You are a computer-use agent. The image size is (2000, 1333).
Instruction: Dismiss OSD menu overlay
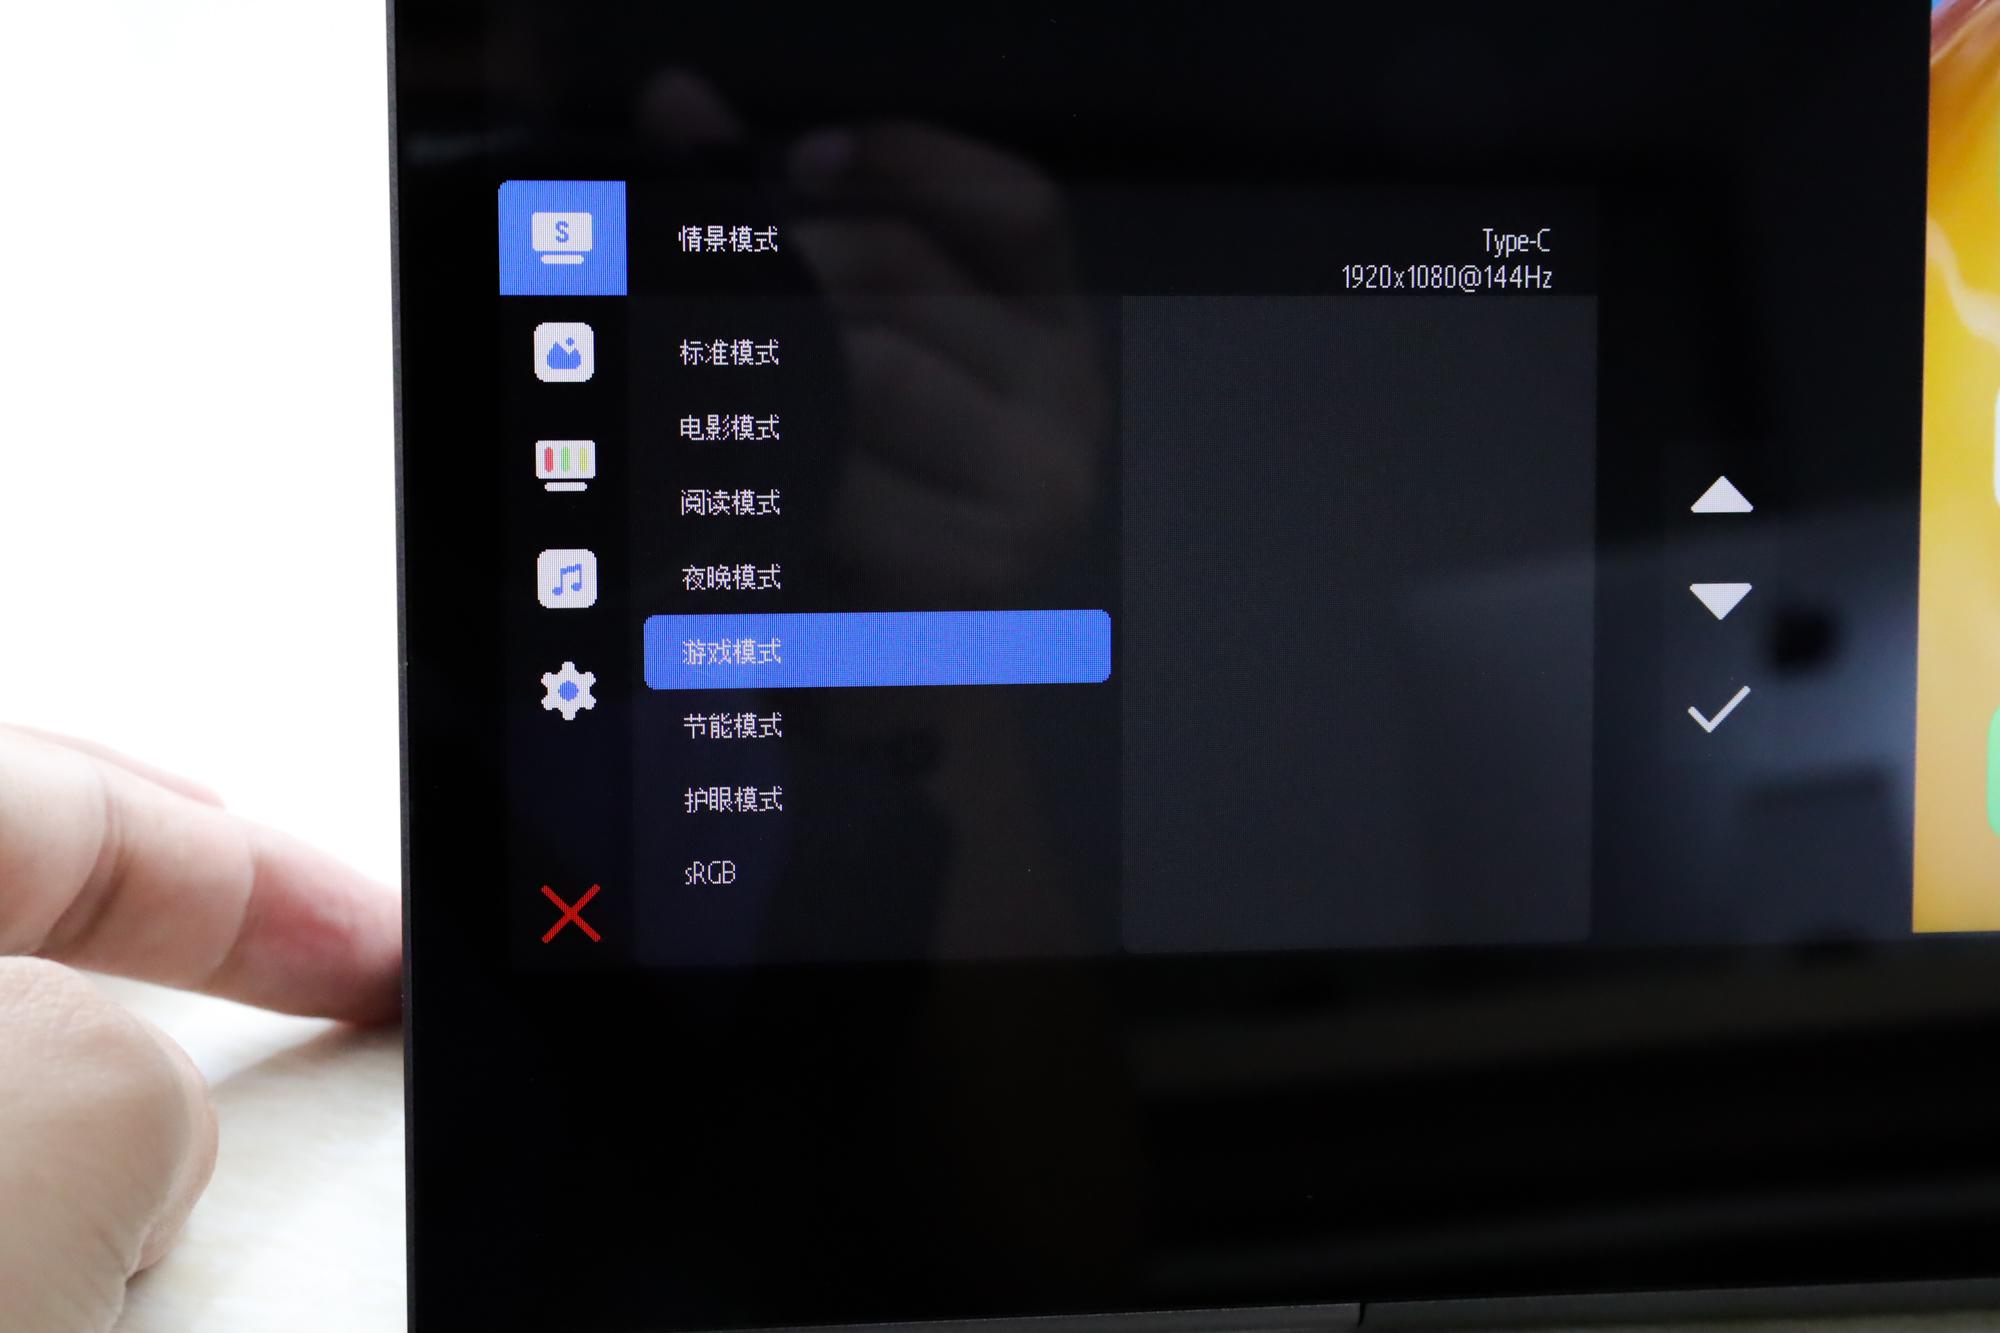click(x=572, y=912)
